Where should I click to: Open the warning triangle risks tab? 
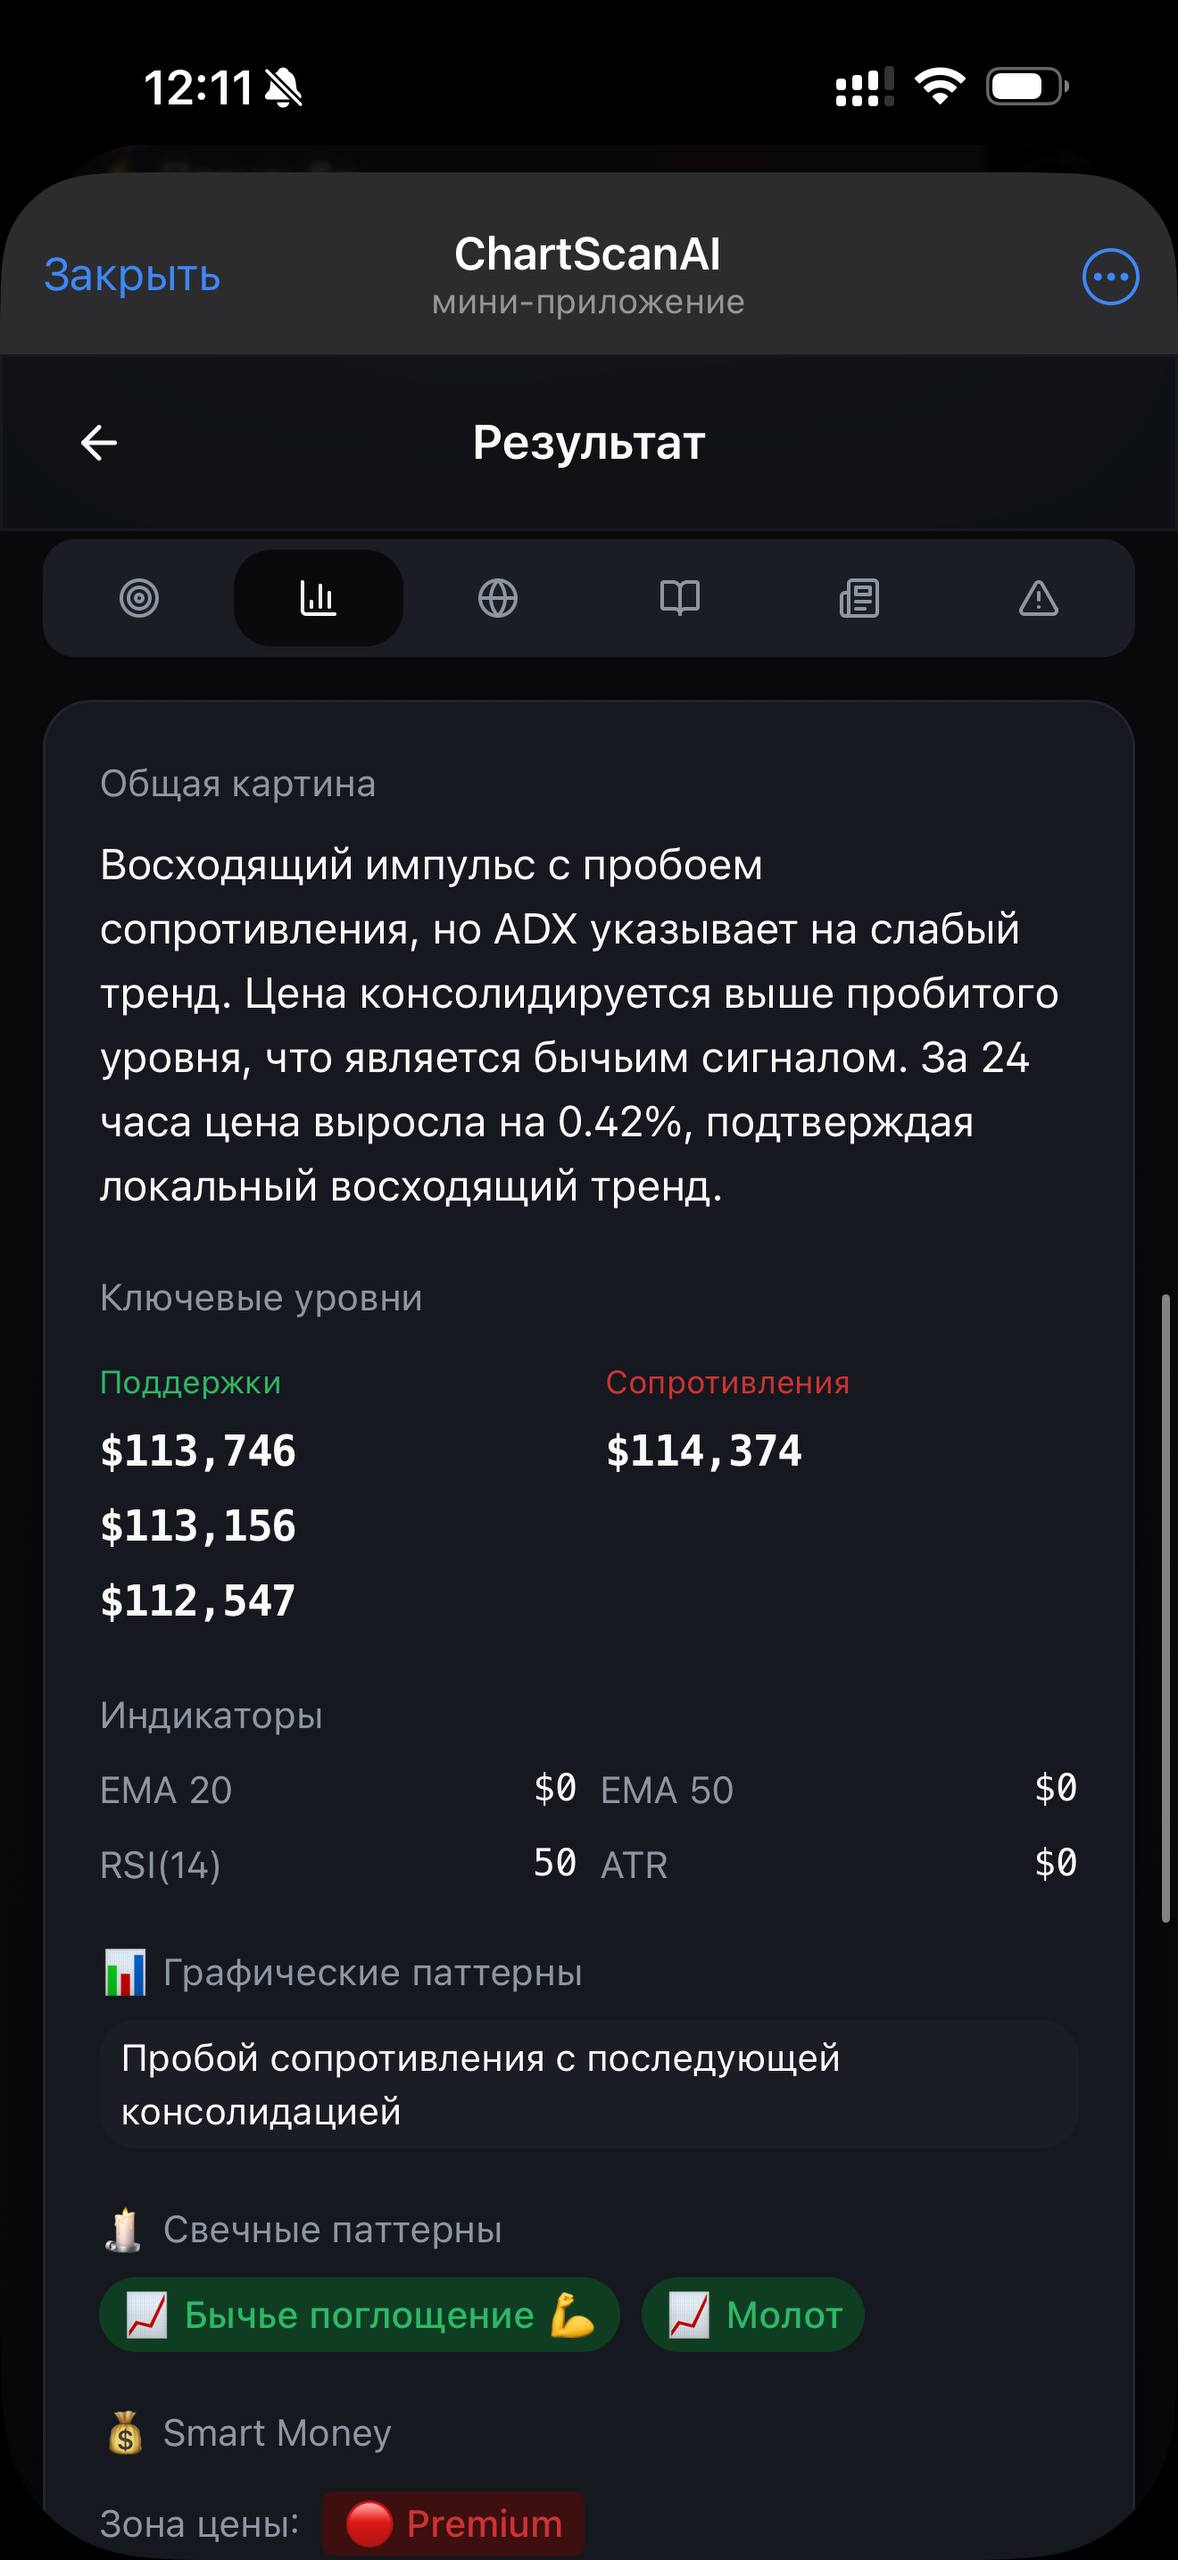(x=1038, y=599)
